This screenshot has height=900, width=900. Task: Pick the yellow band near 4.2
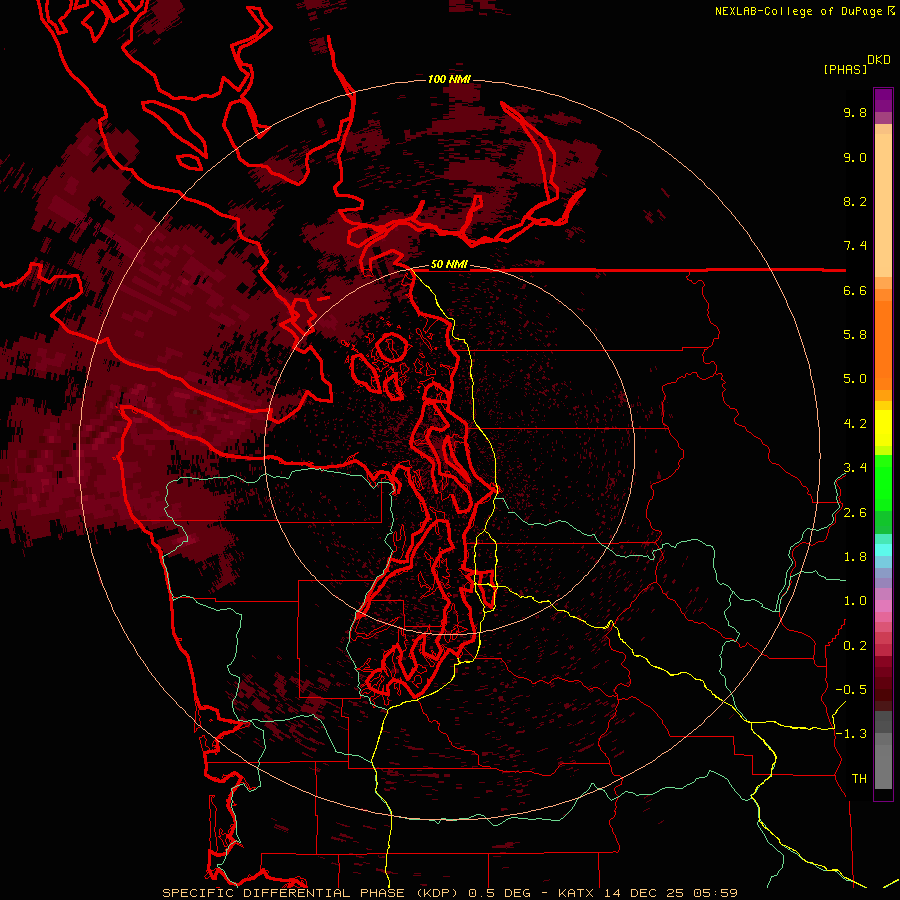click(x=883, y=428)
